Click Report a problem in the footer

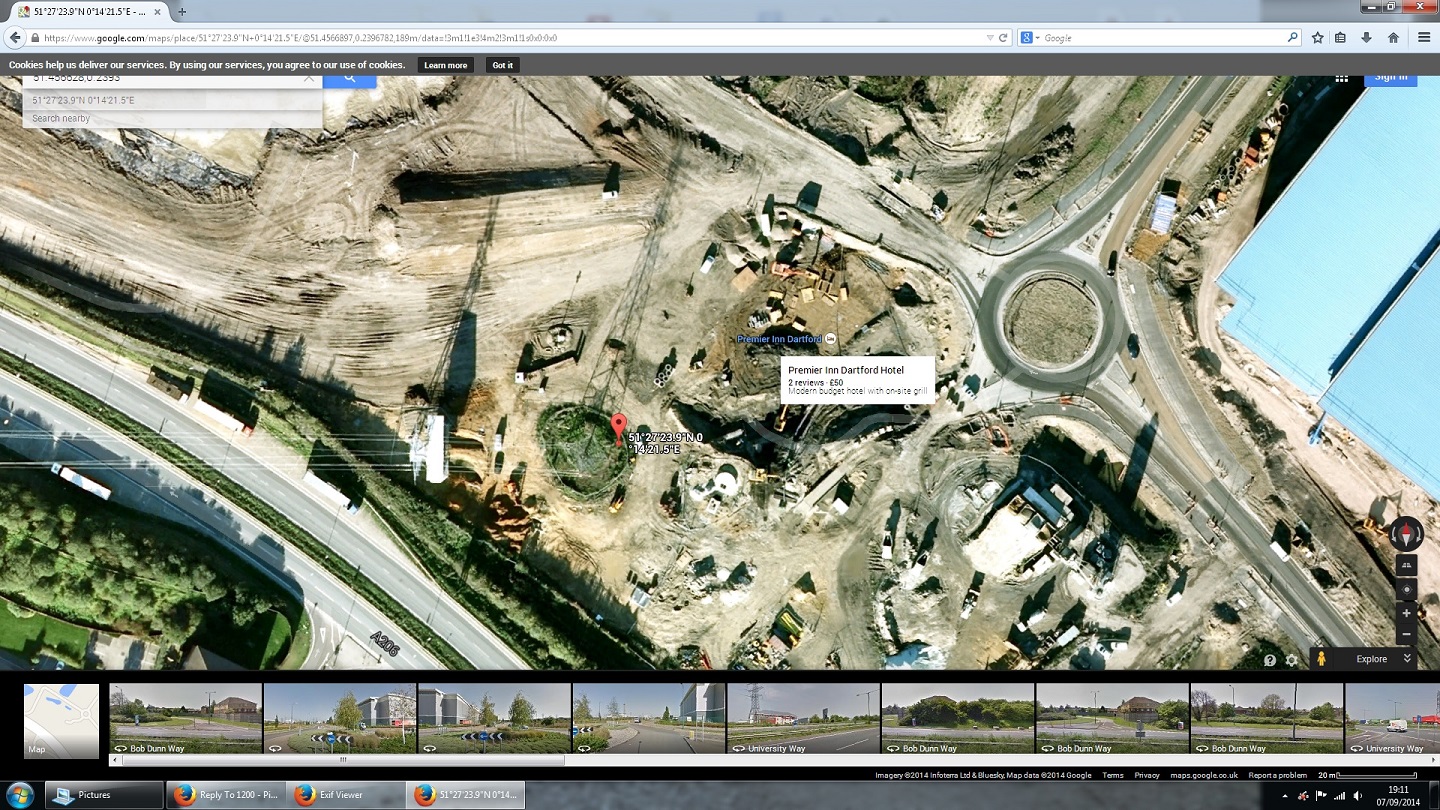coord(1277,775)
